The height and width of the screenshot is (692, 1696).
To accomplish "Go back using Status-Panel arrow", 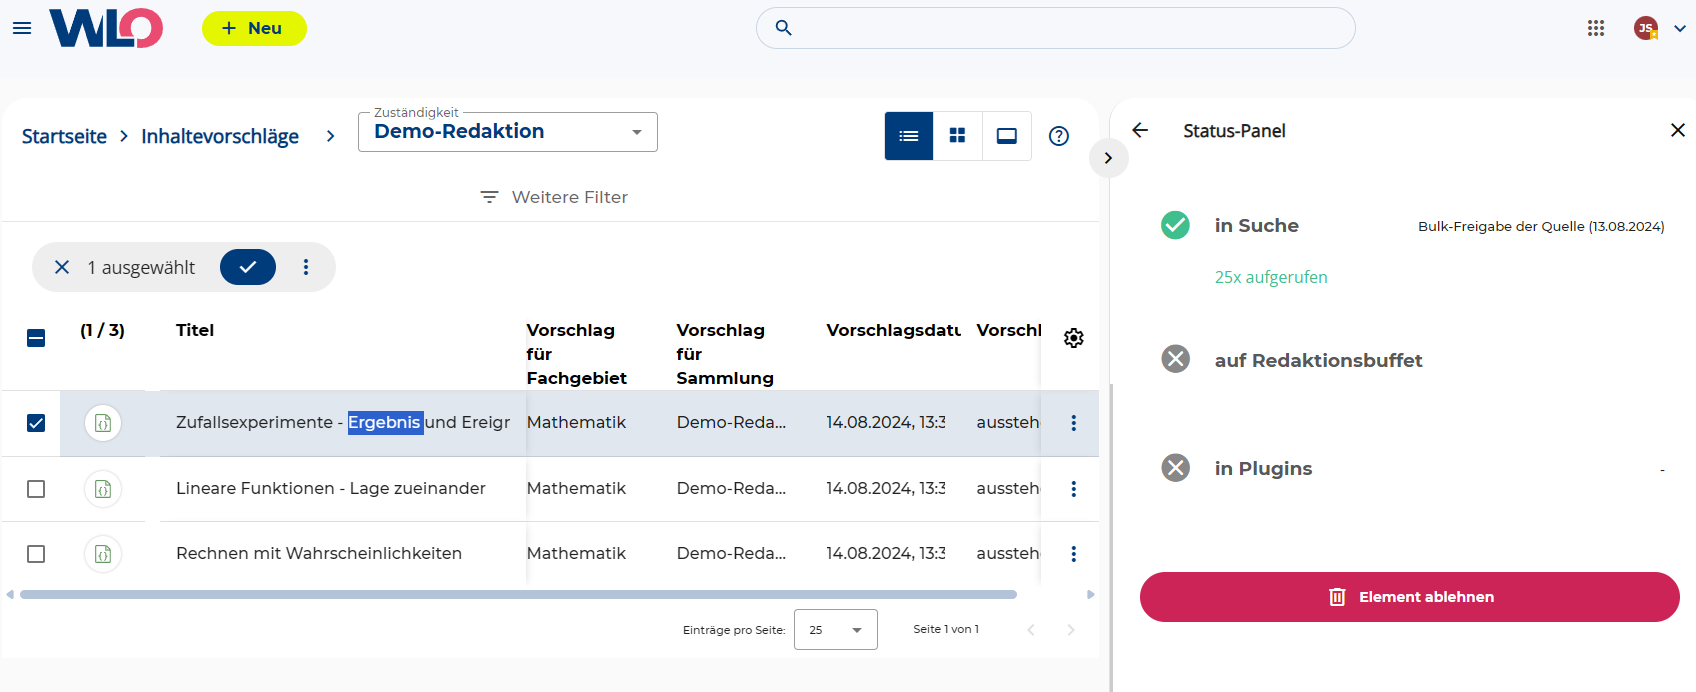I will [x=1140, y=130].
